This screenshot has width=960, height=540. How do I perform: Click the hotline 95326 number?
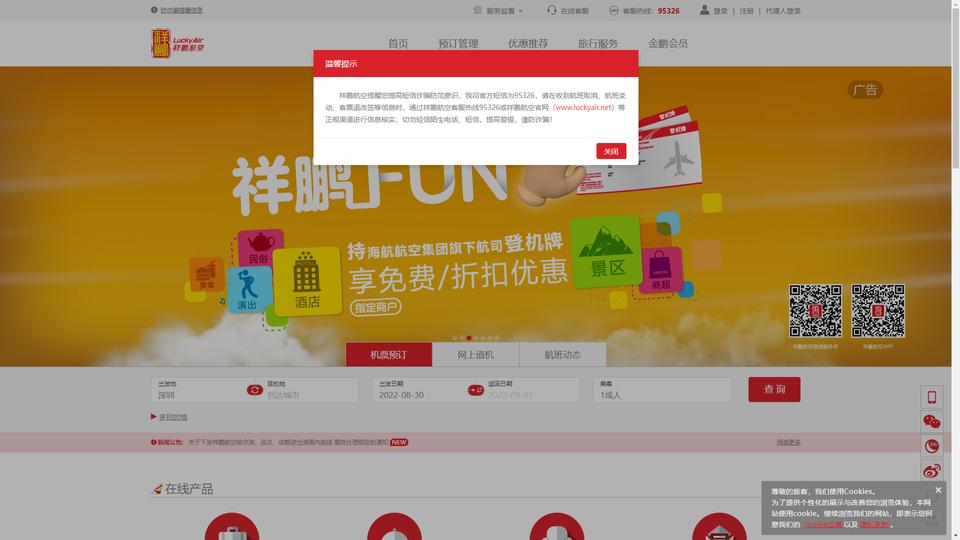tap(669, 10)
